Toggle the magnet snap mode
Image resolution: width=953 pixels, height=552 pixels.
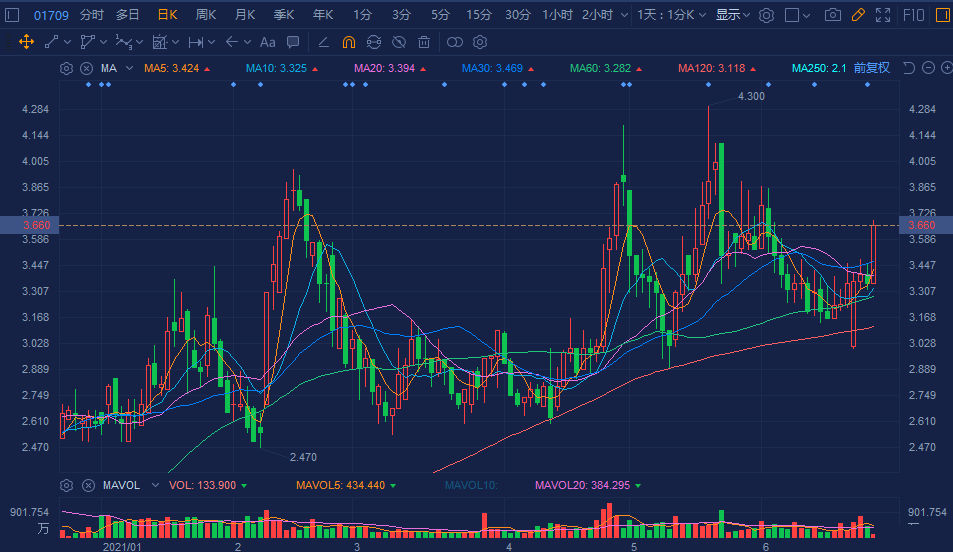[x=349, y=42]
